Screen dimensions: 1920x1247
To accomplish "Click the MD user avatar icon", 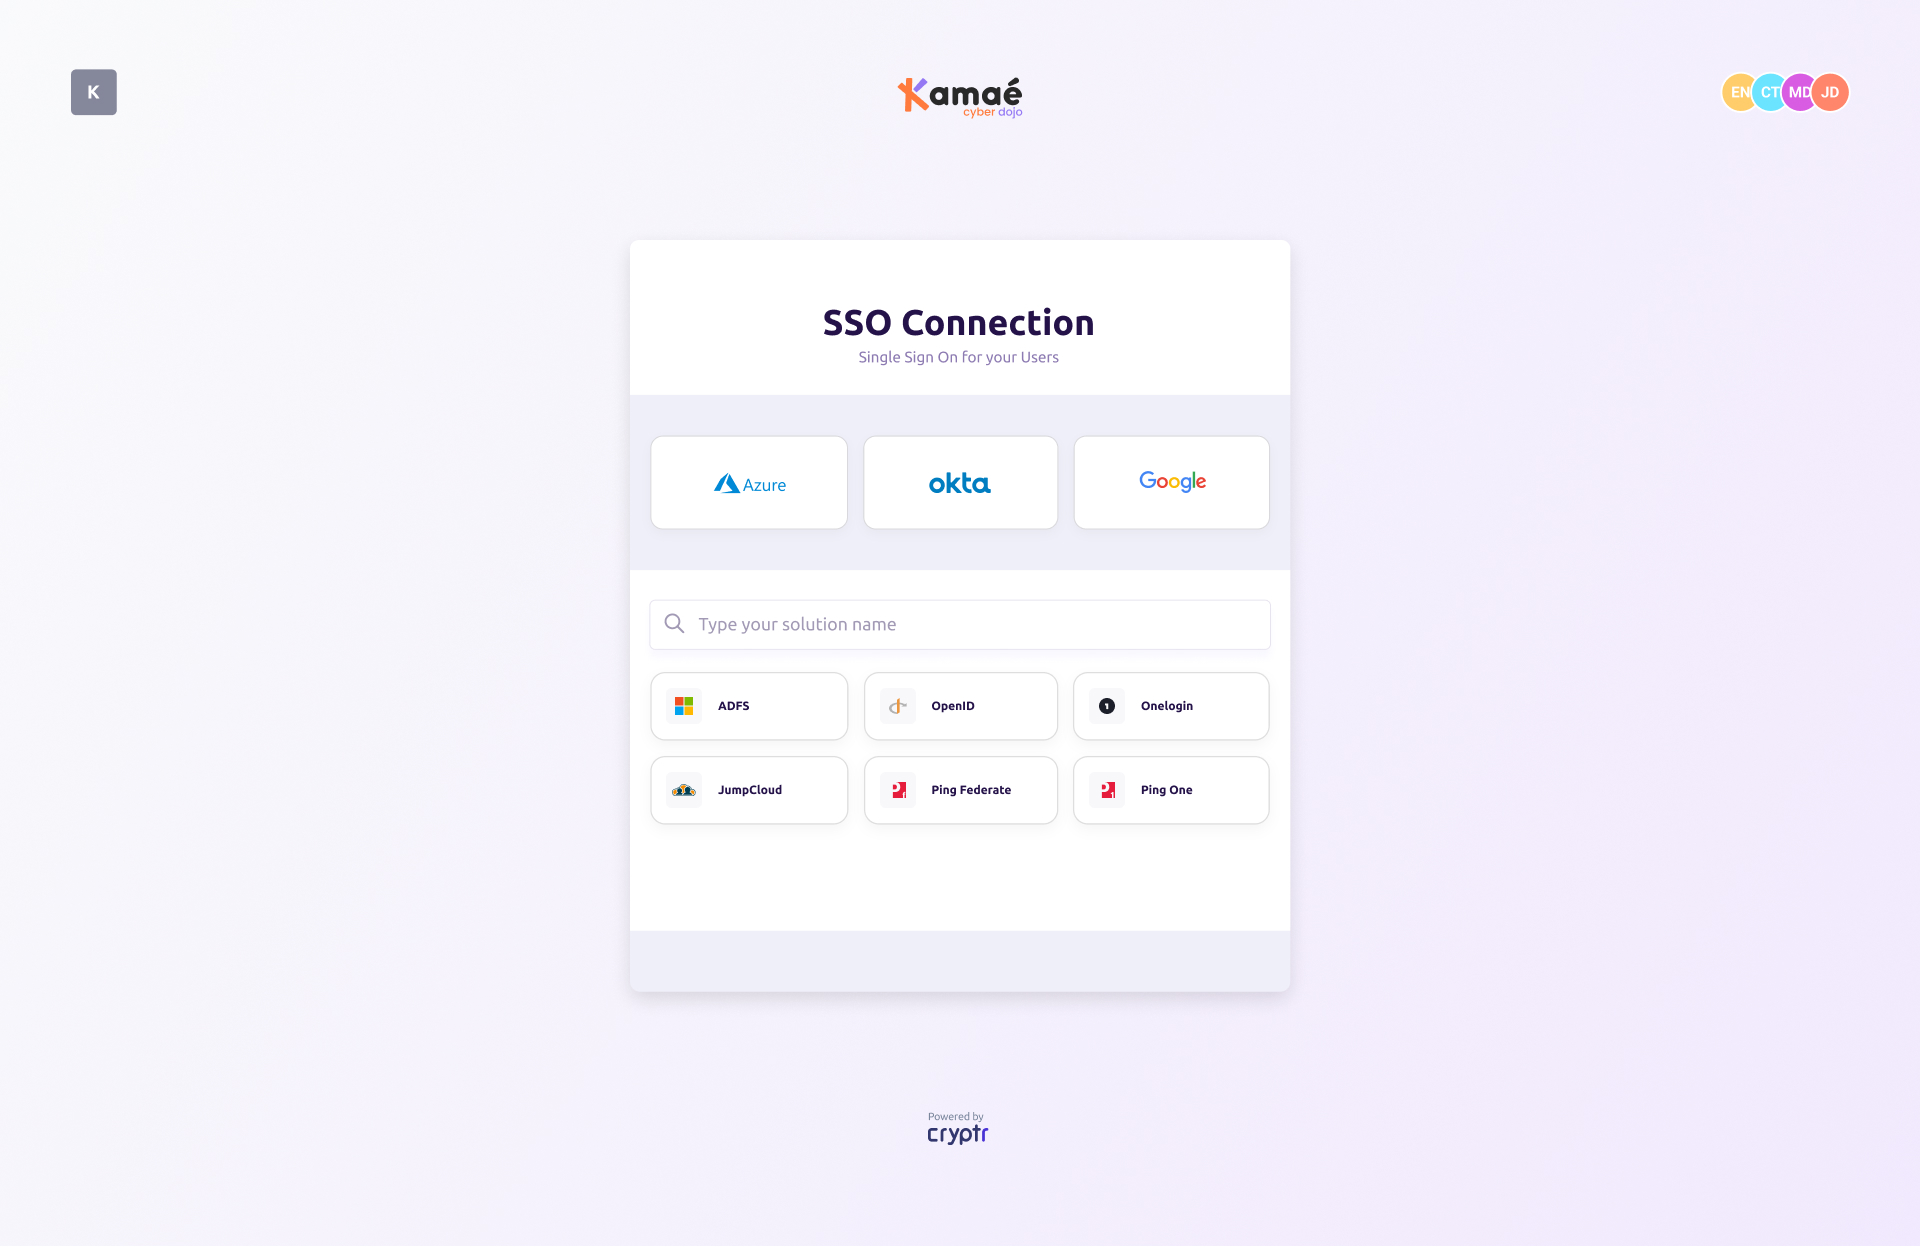I will (x=1798, y=92).
